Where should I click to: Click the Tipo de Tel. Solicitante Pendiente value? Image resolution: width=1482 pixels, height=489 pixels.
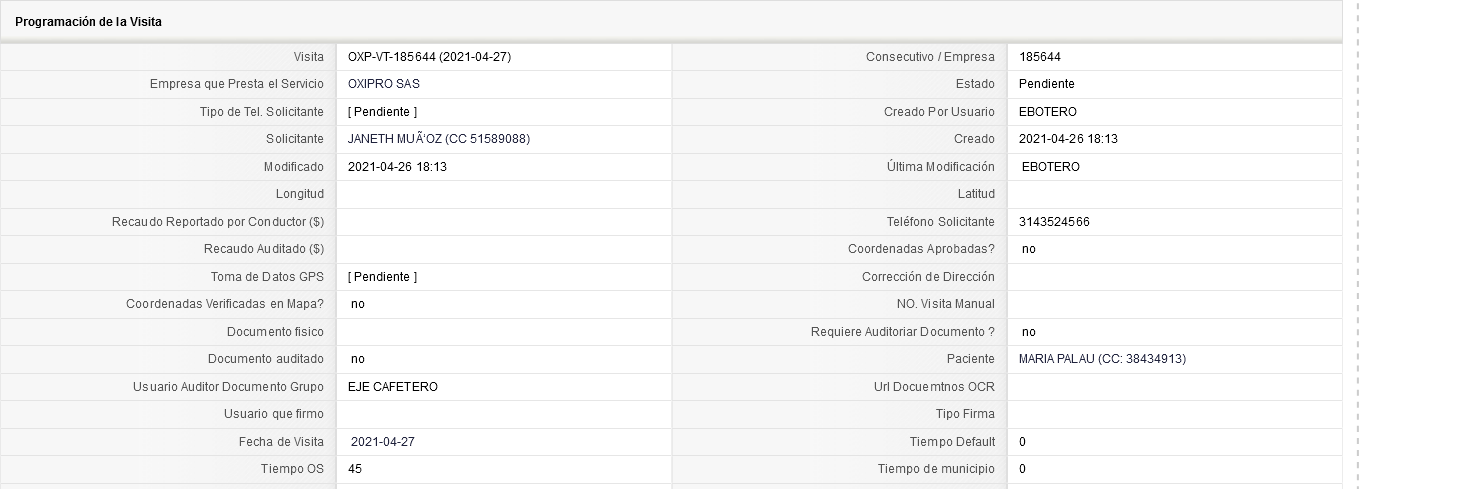coord(383,112)
